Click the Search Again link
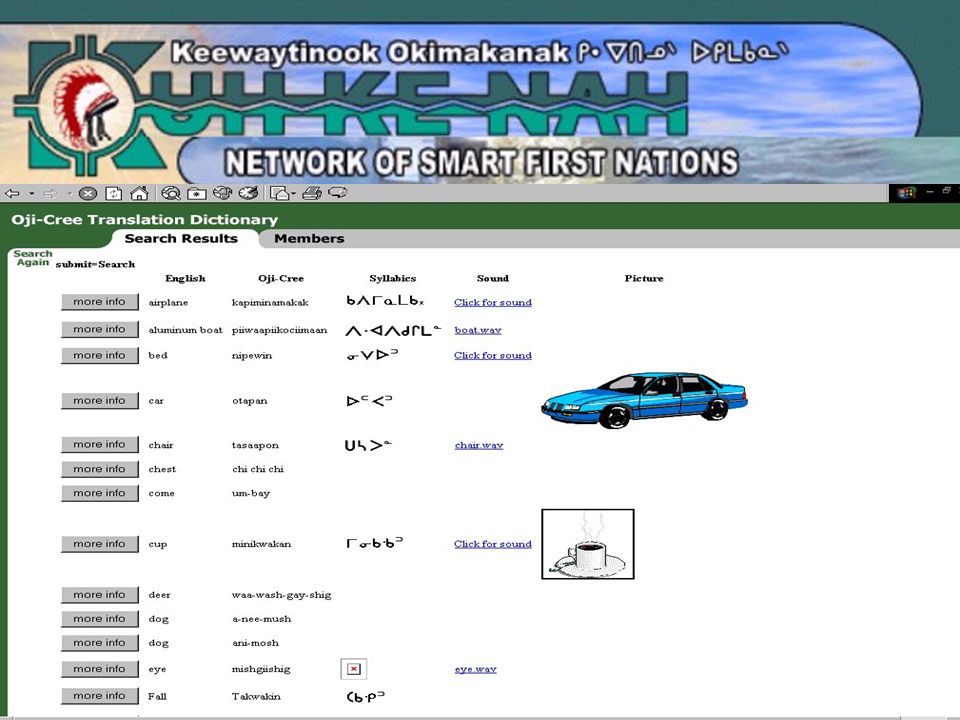Image resolution: width=960 pixels, height=720 pixels. pyautogui.click(x=32, y=258)
